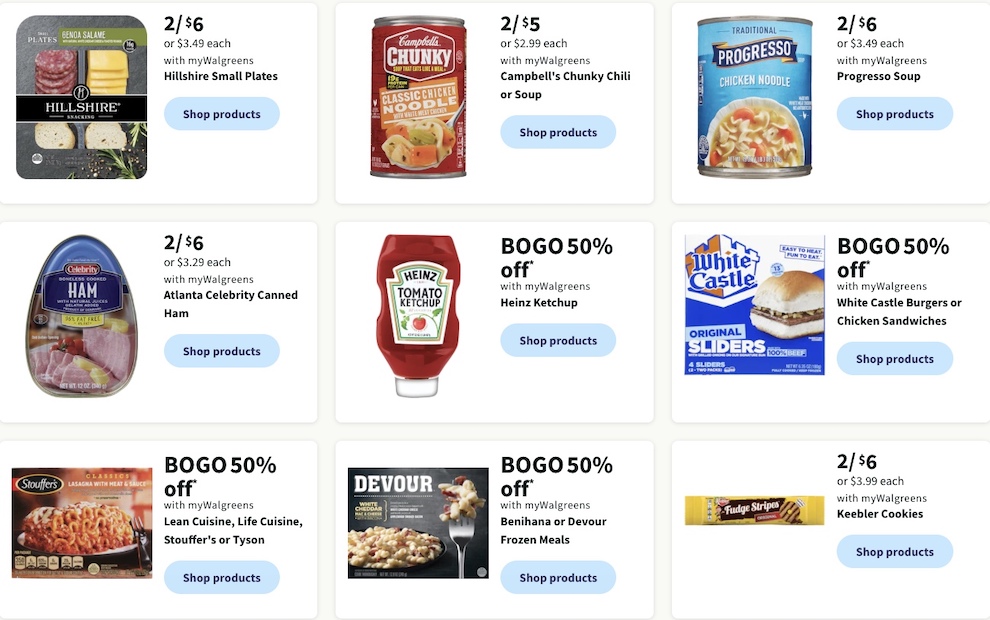The width and height of the screenshot is (990, 620).
Task: Select the Heinz Tomato Ketchup bottle image
Action: (418, 316)
